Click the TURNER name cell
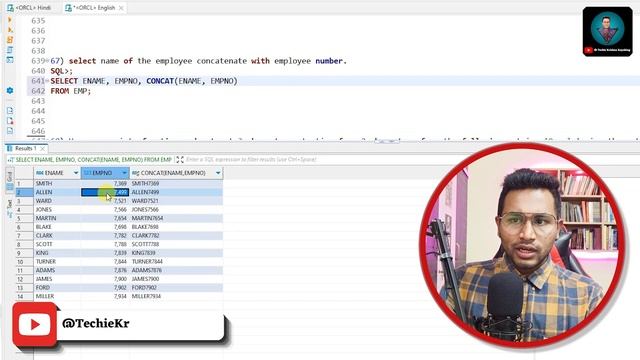The width and height of the screenshot is (640, 360). click(x=57, y=262)
